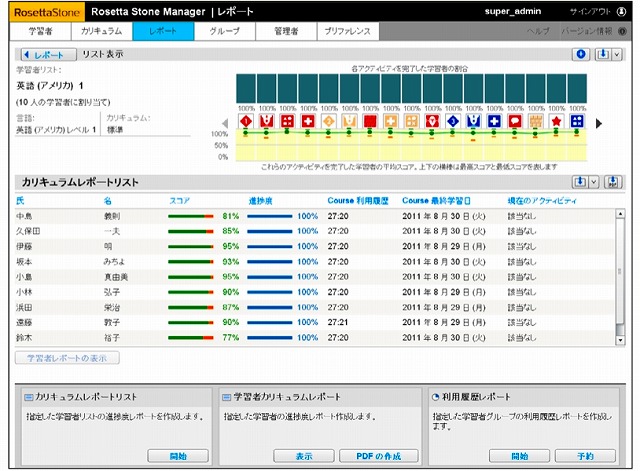Select the orange V-shaped activity icon

pyautogui.click(x=349, y=121)
